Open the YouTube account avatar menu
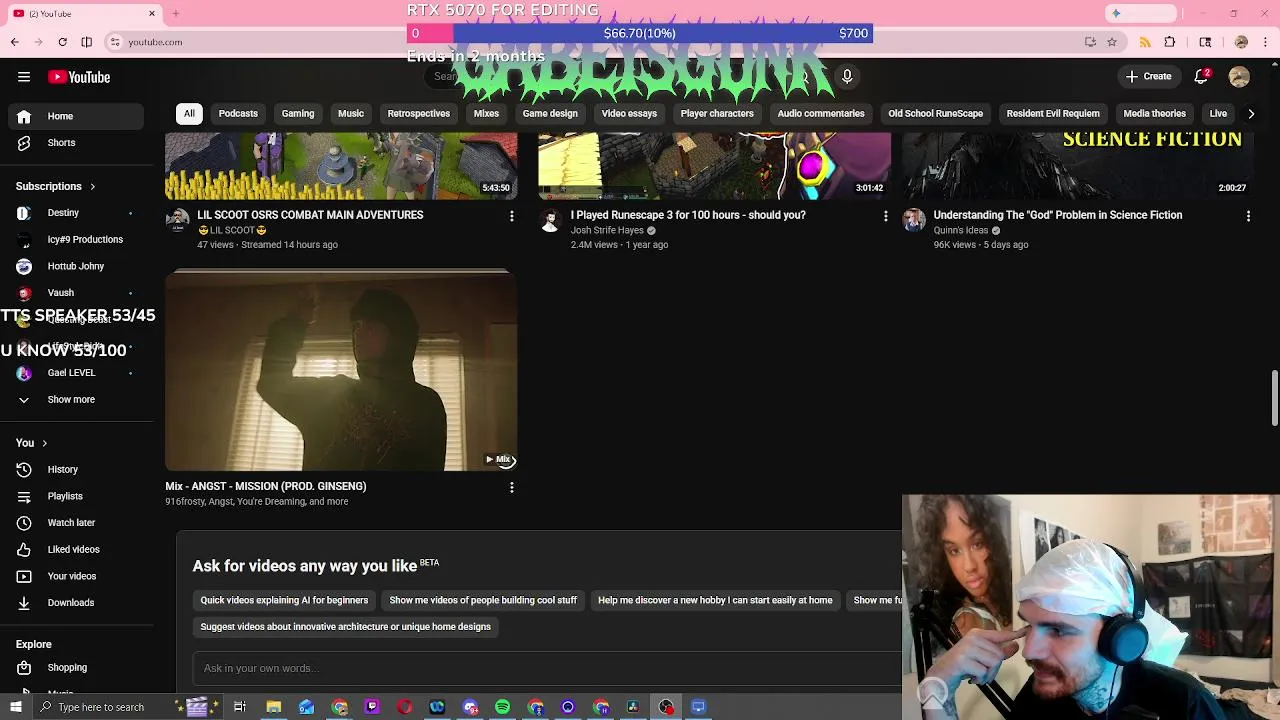Image resolution: width=1280 pixels, height=720 pixels. 1239,76
